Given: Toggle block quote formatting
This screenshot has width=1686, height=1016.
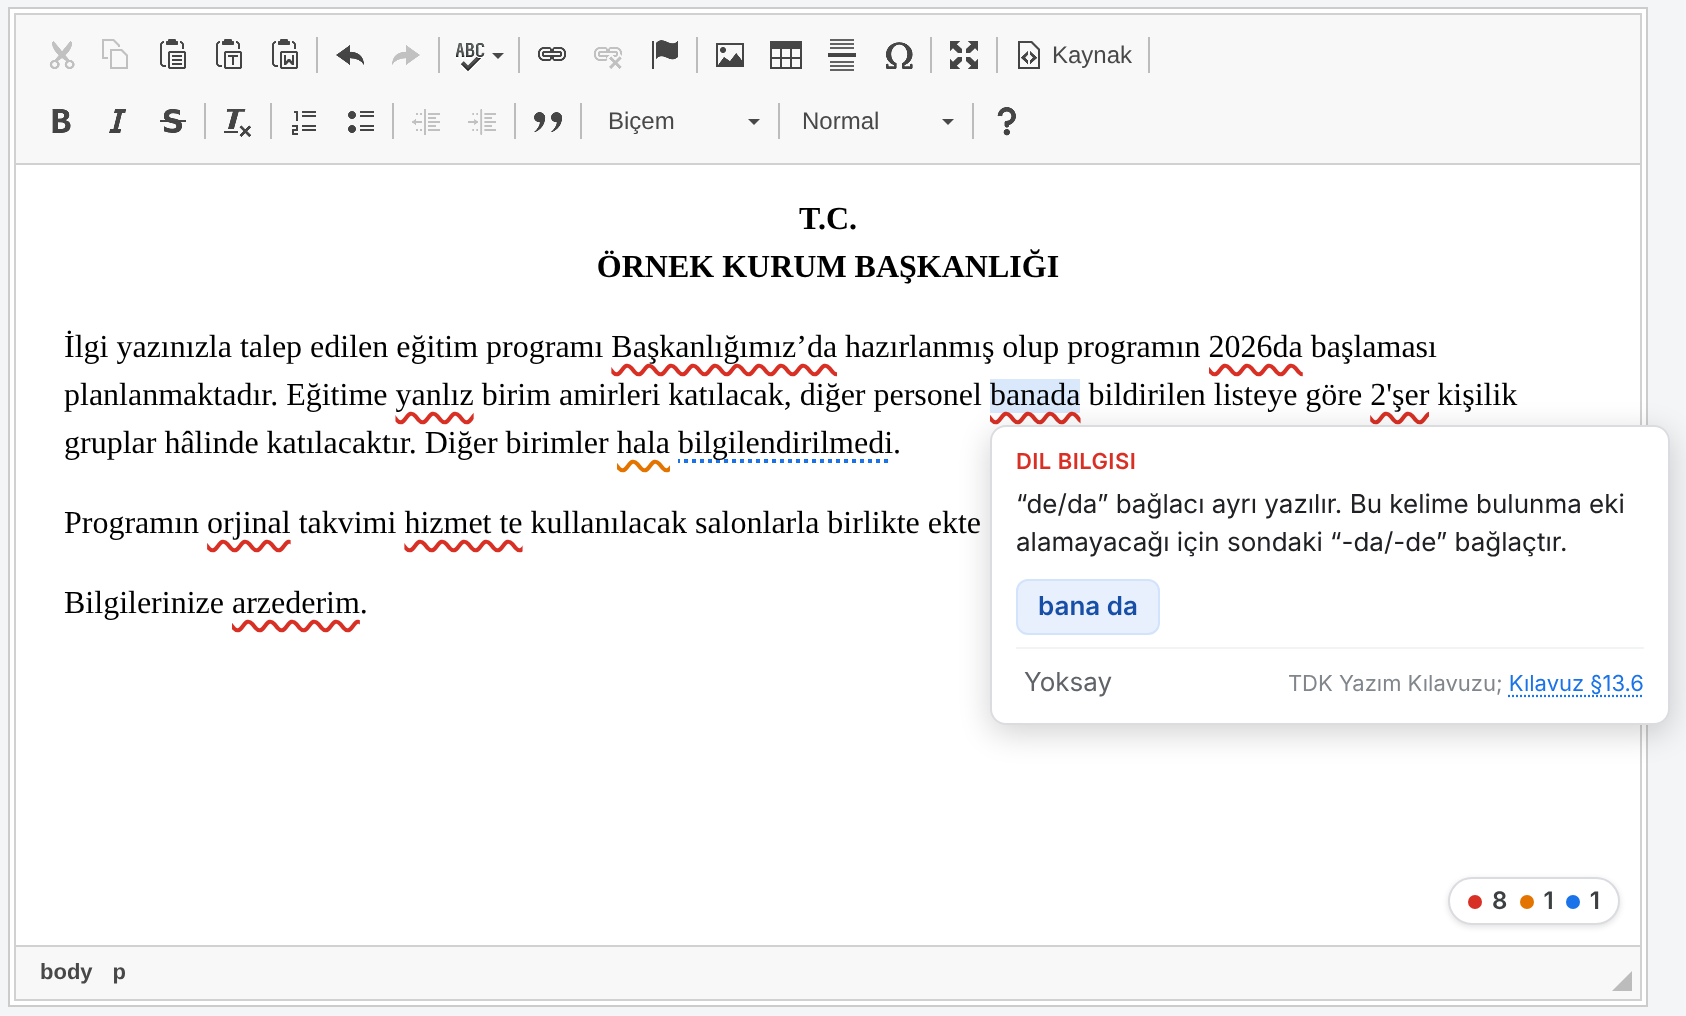Looking at the screenshot, I should 548,121.
